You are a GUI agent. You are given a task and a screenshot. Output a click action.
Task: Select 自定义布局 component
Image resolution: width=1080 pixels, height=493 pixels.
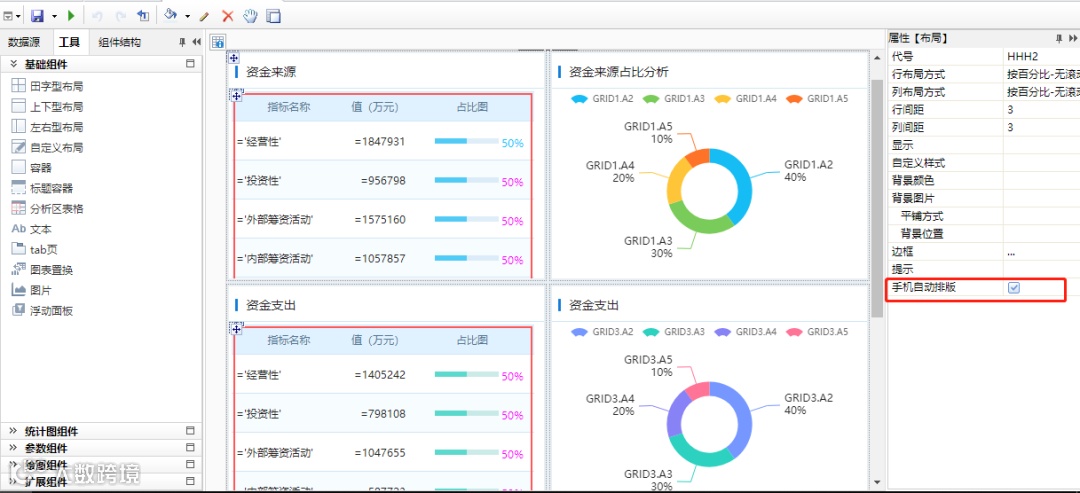coord(48,147)
